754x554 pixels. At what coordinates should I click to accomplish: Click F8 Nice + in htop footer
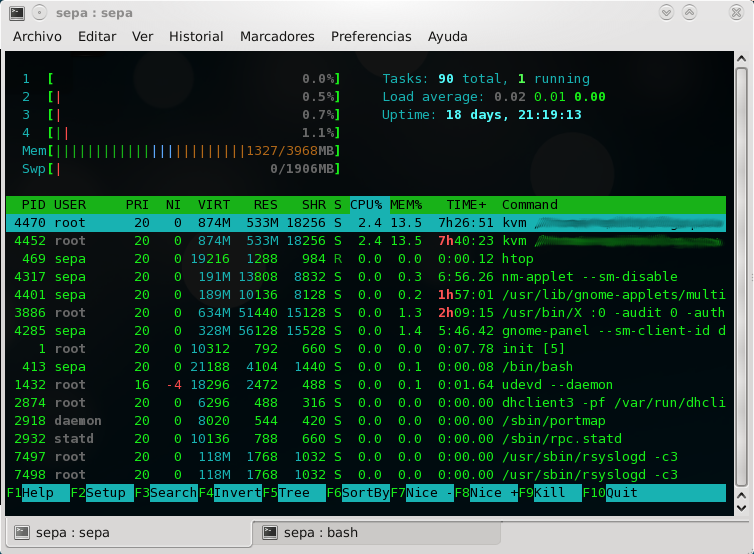coord(486,493)
